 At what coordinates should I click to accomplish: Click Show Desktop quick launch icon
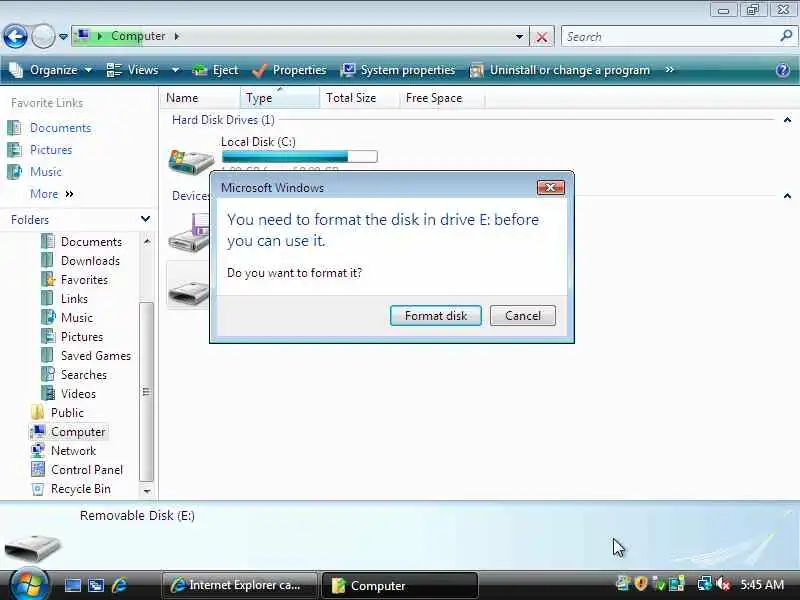point(72,585)
